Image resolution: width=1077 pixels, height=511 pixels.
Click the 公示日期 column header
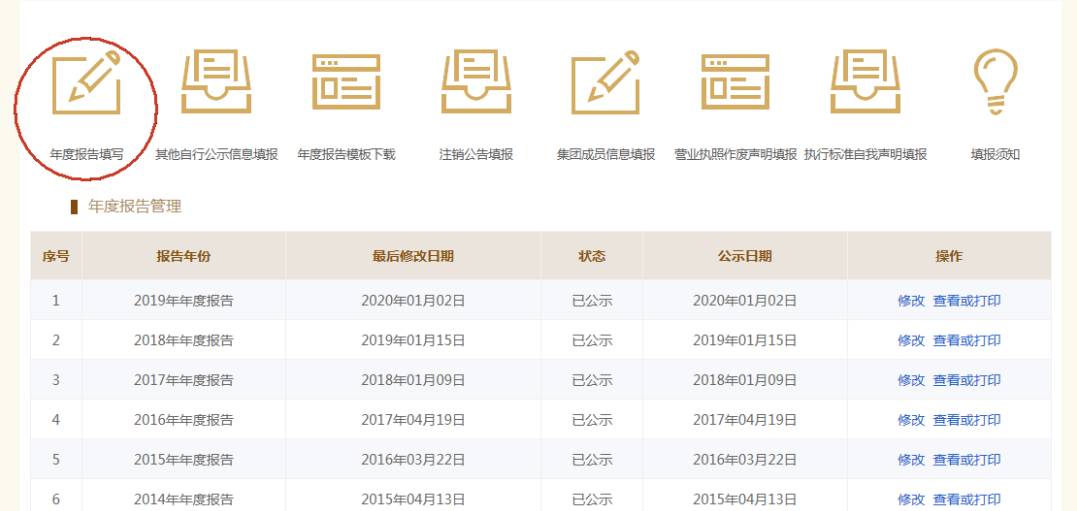pos(744,256)
